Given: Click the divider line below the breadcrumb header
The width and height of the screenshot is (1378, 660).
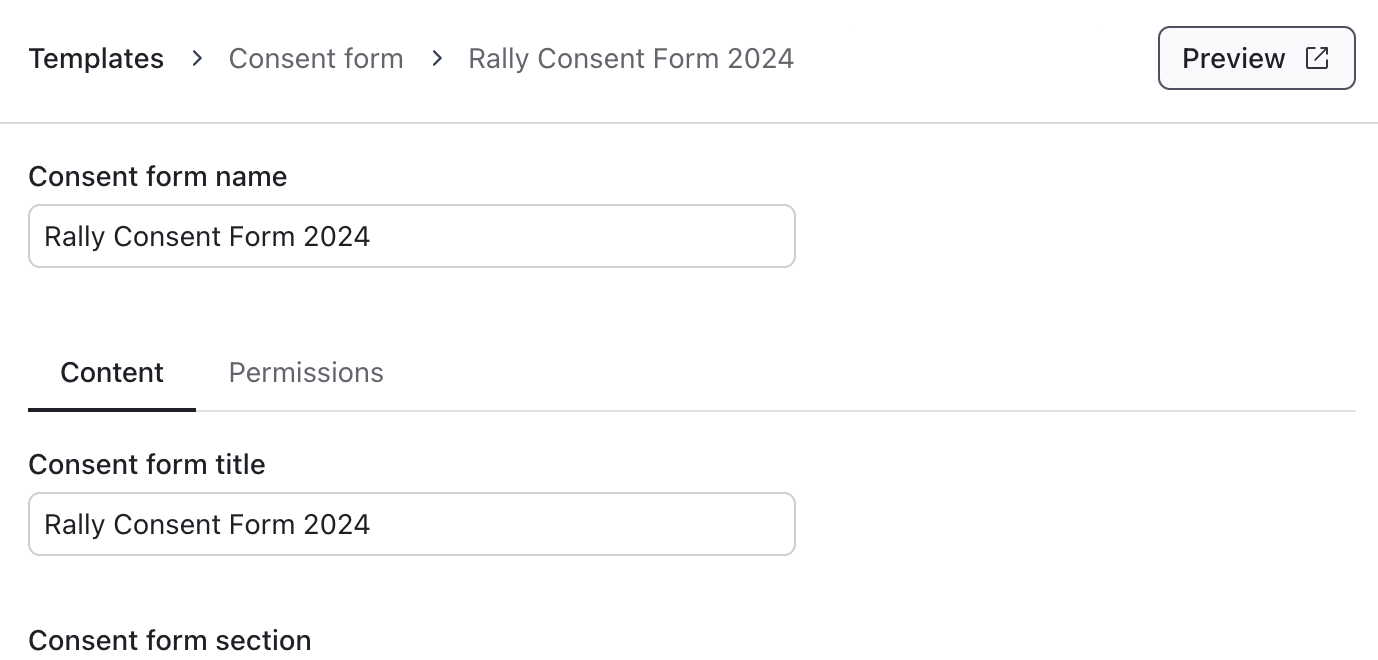Looking at the screenshot, I should coord(689,123).
